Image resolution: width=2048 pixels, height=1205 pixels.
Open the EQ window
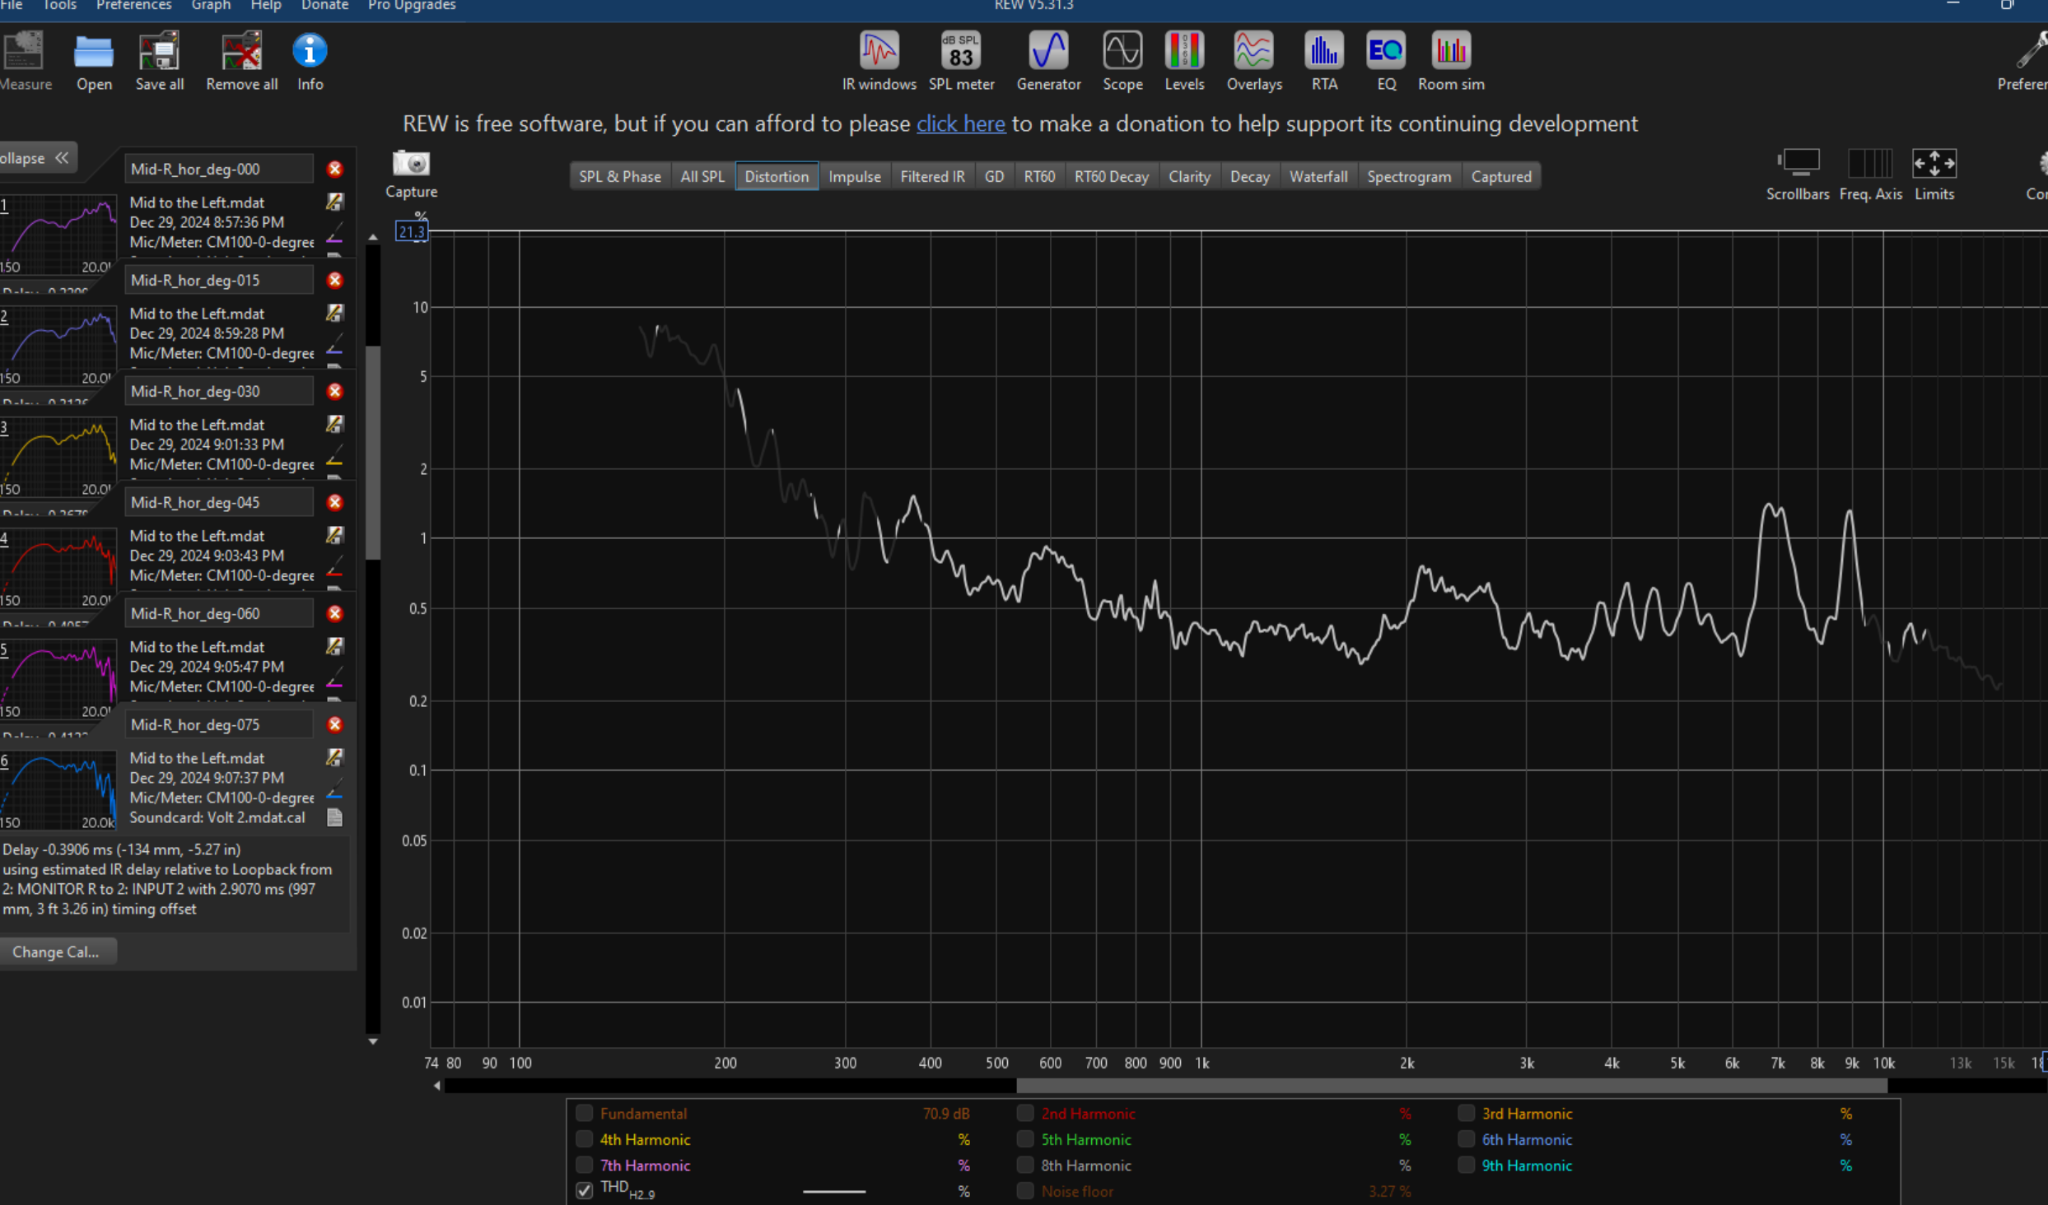[1386, 61]
